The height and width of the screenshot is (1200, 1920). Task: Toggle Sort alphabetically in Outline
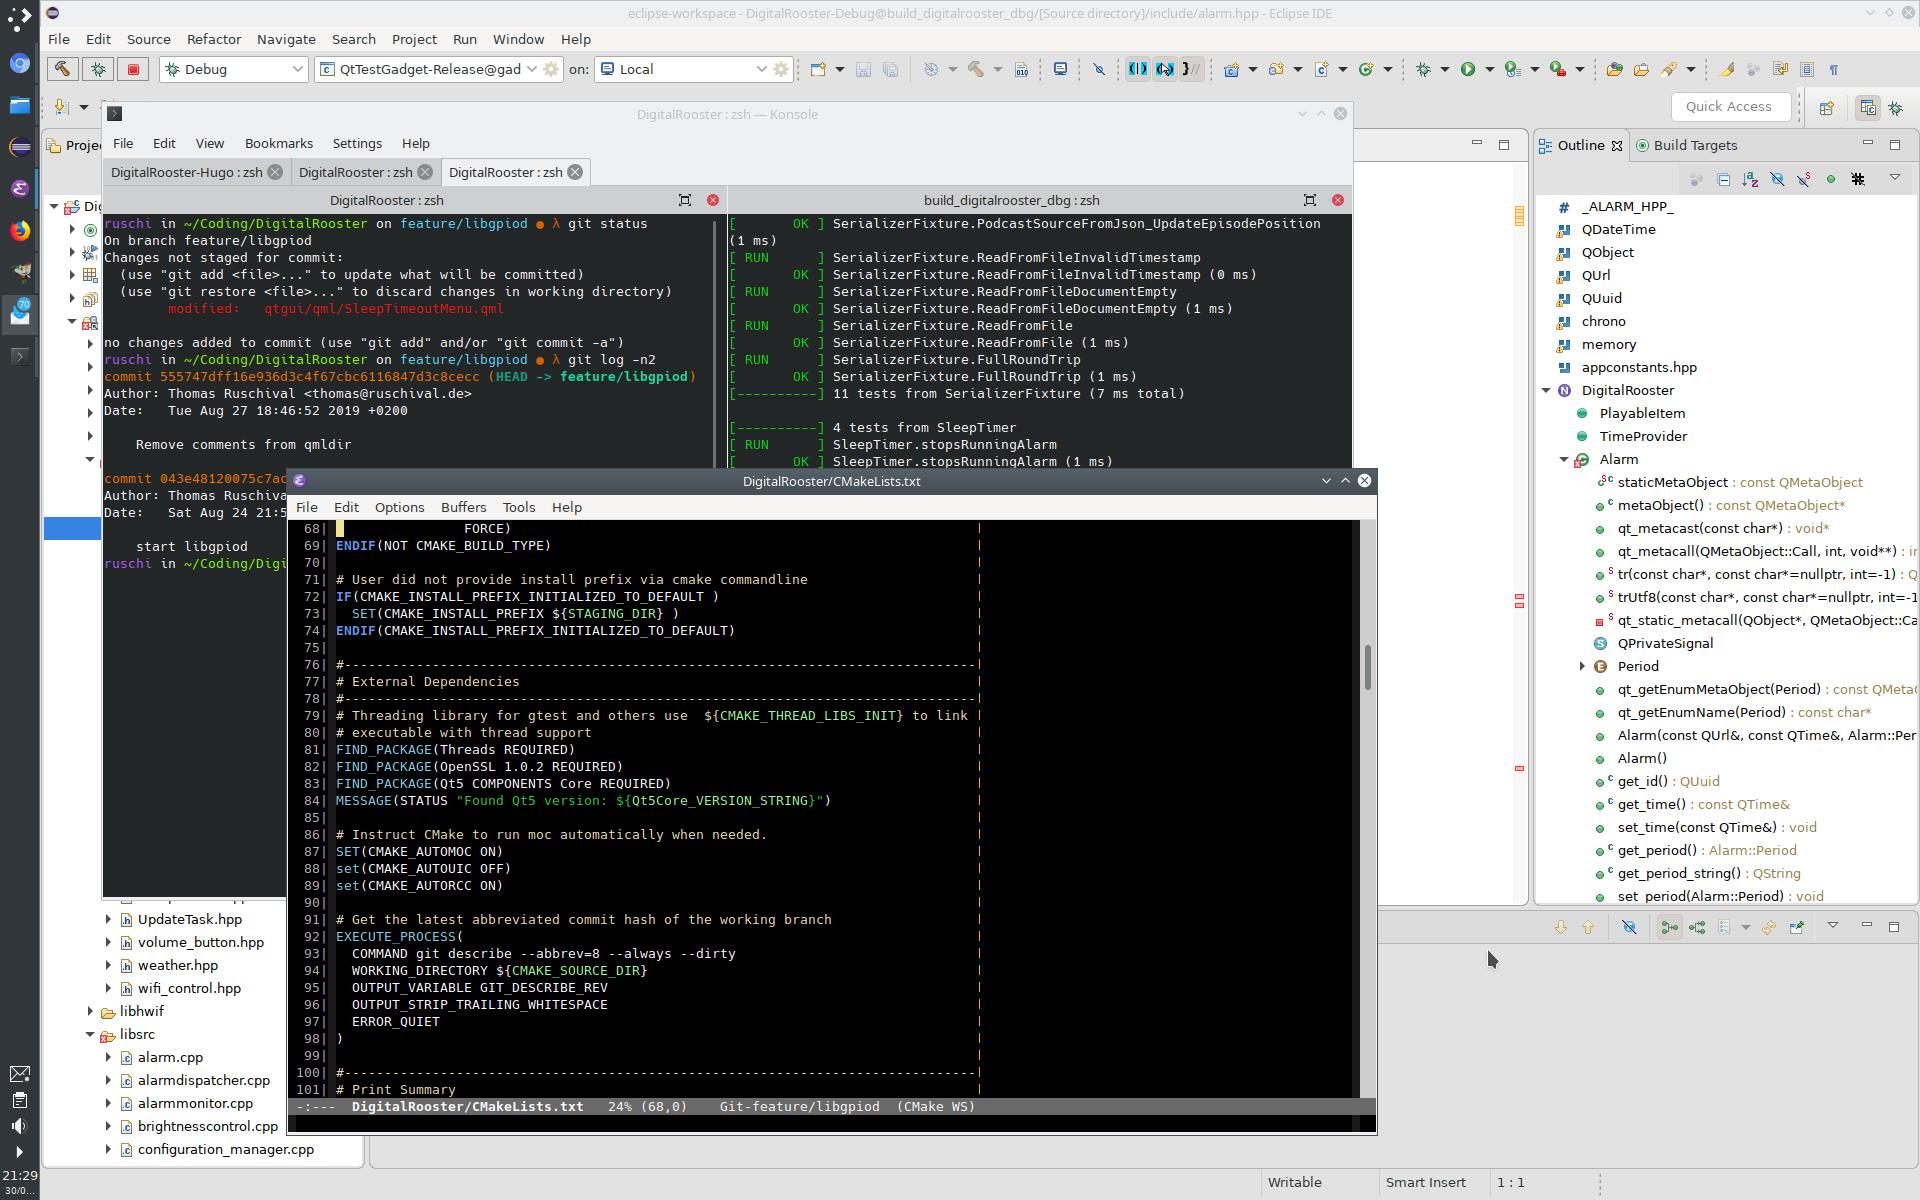1750,179
